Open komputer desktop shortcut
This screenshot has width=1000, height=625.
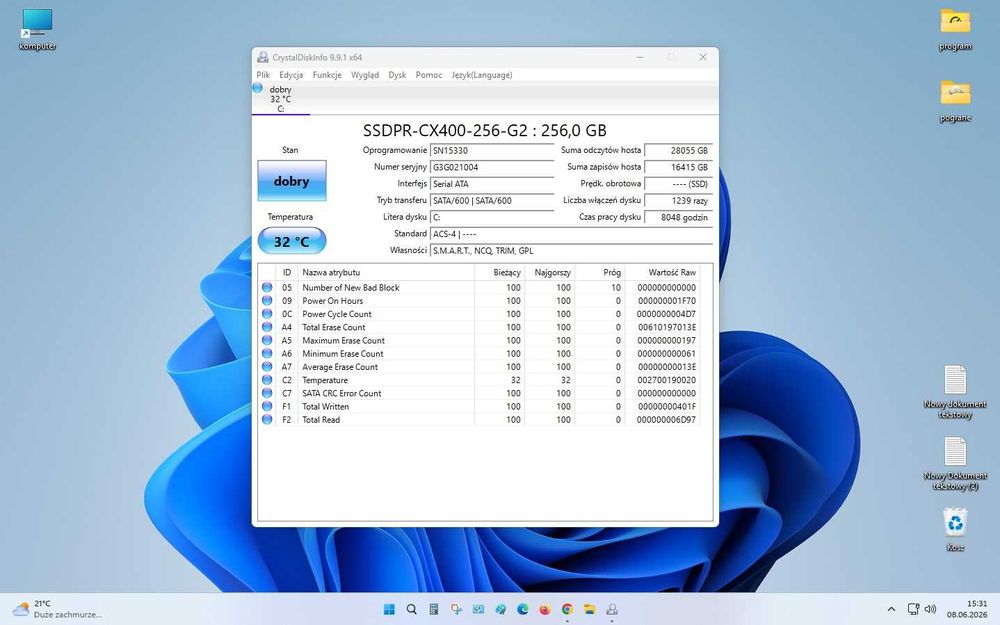coord(37,30)
